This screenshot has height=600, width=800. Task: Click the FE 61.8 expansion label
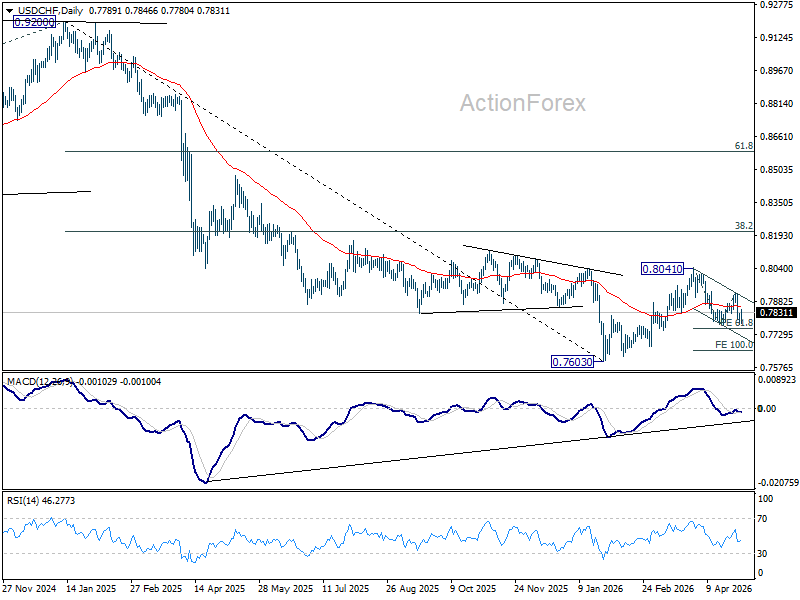(737, 323)
